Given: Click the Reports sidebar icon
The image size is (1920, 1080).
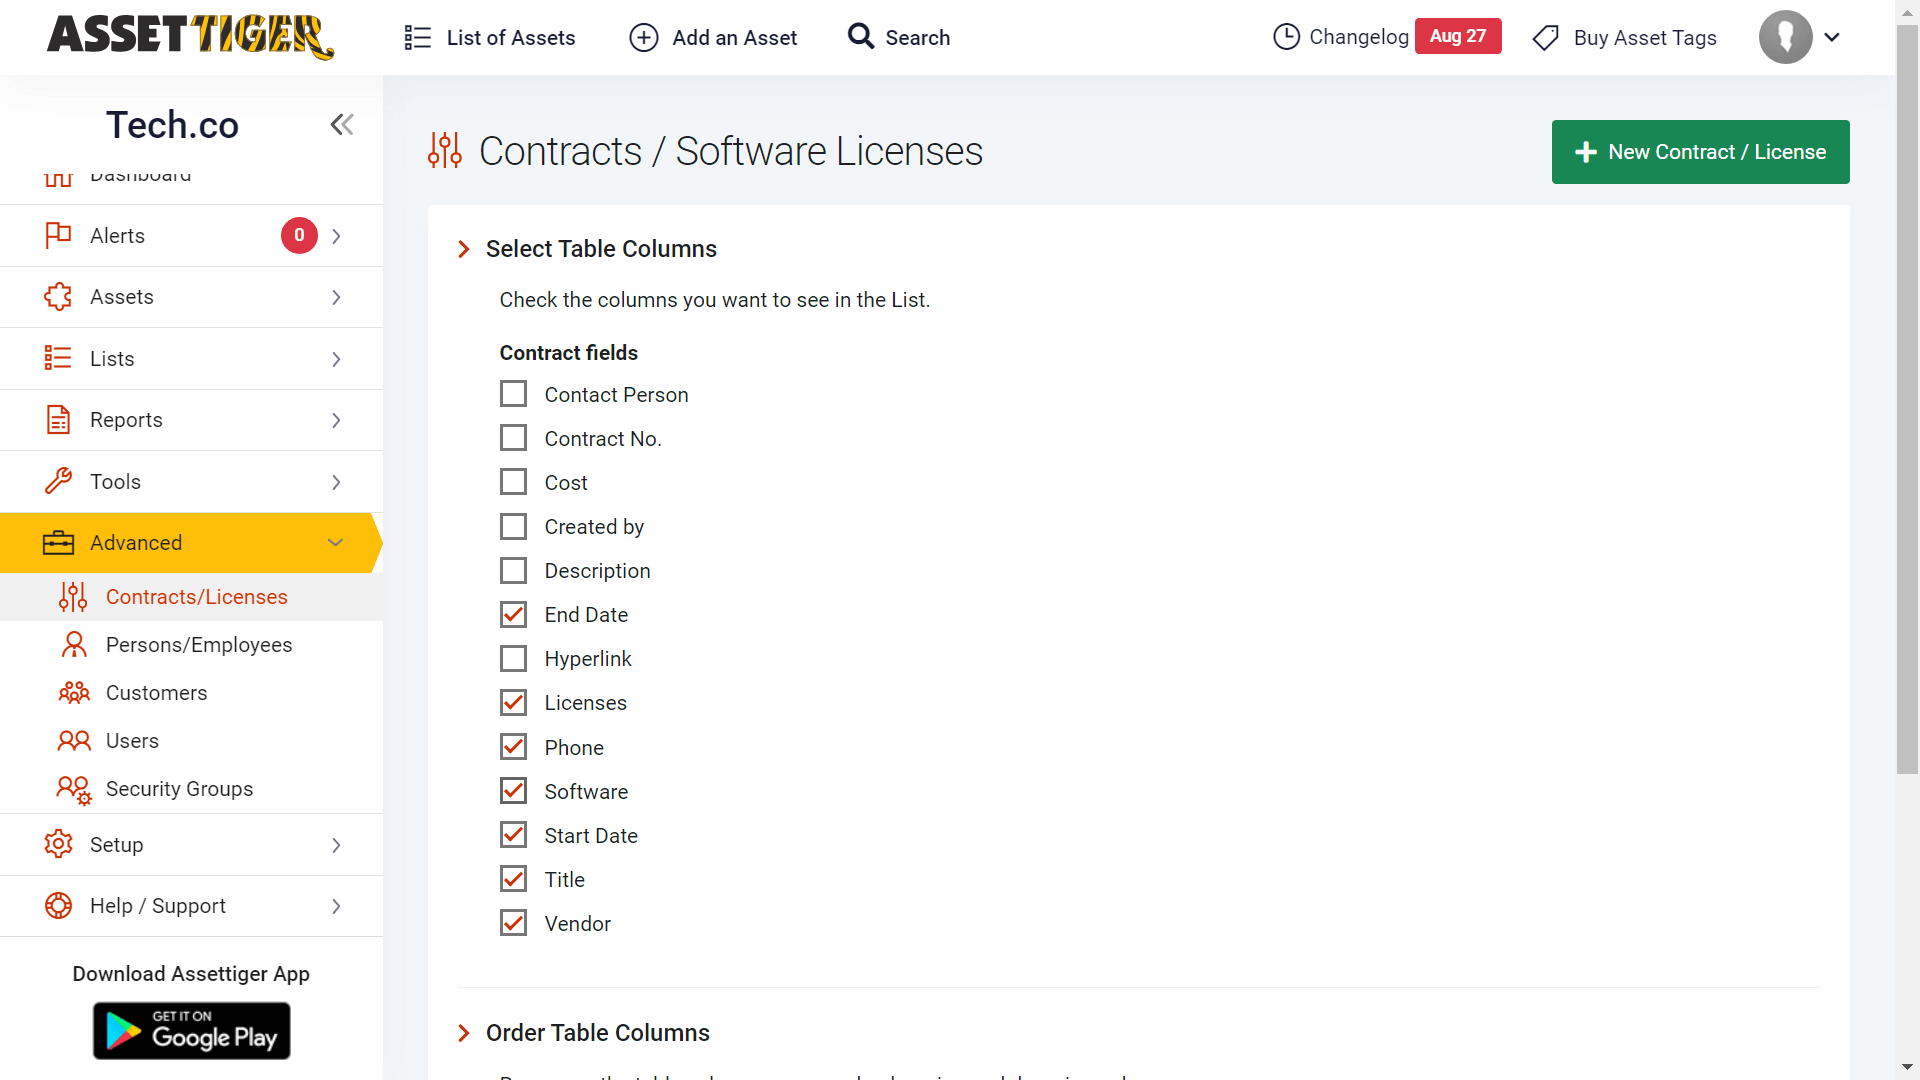Looking at the screenshot, I should pos(58,421).
